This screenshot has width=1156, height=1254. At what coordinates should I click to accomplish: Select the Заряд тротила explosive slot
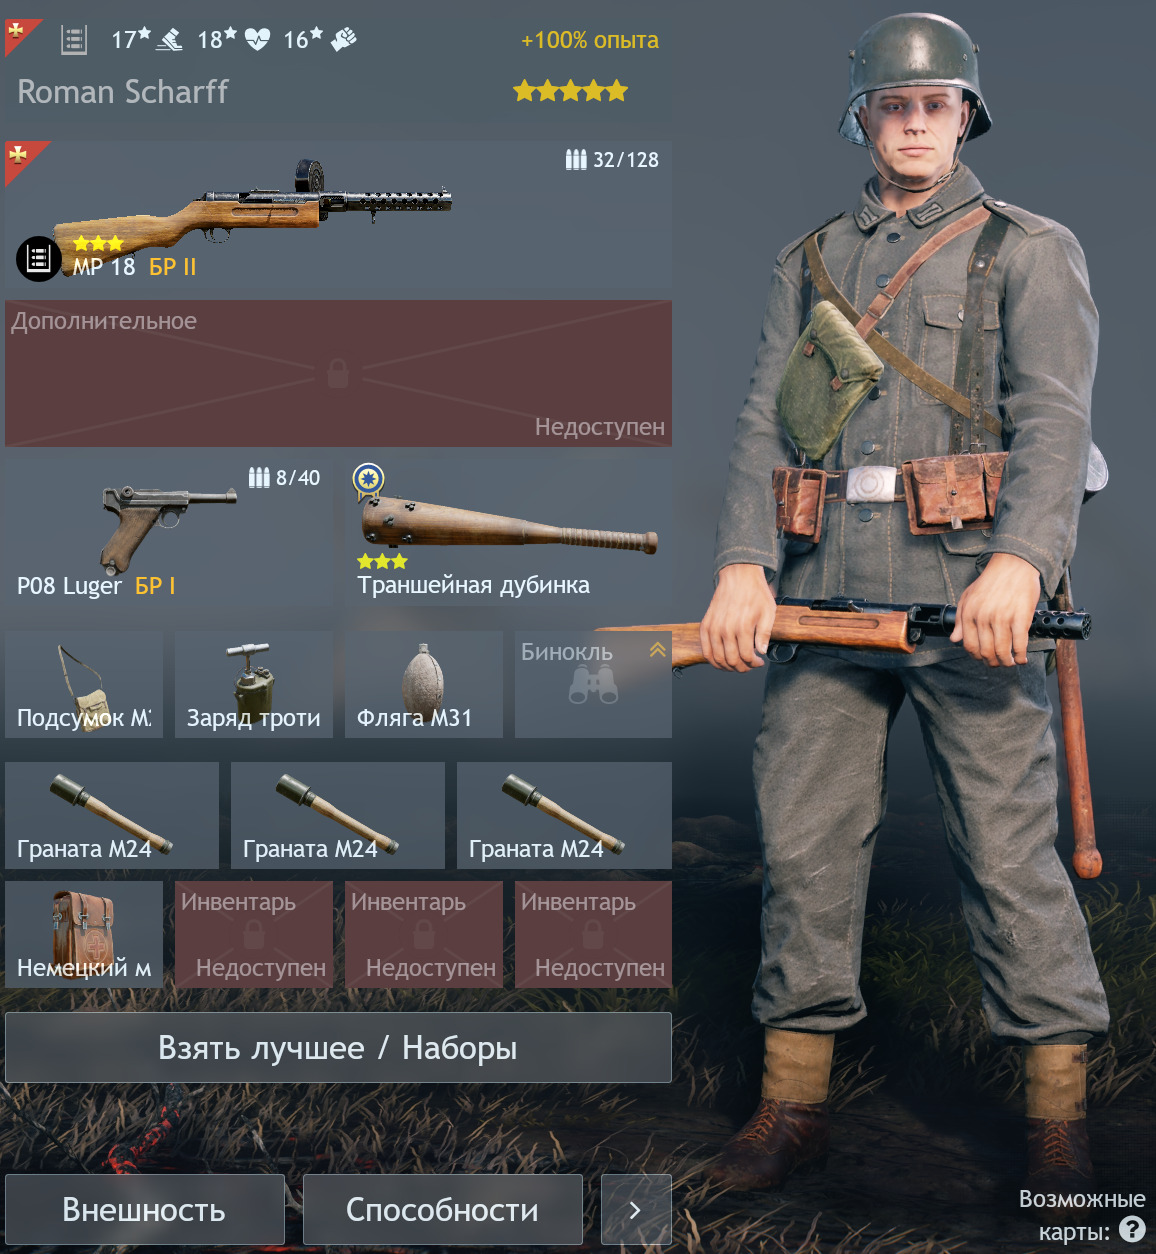click(x=254, y=684)
